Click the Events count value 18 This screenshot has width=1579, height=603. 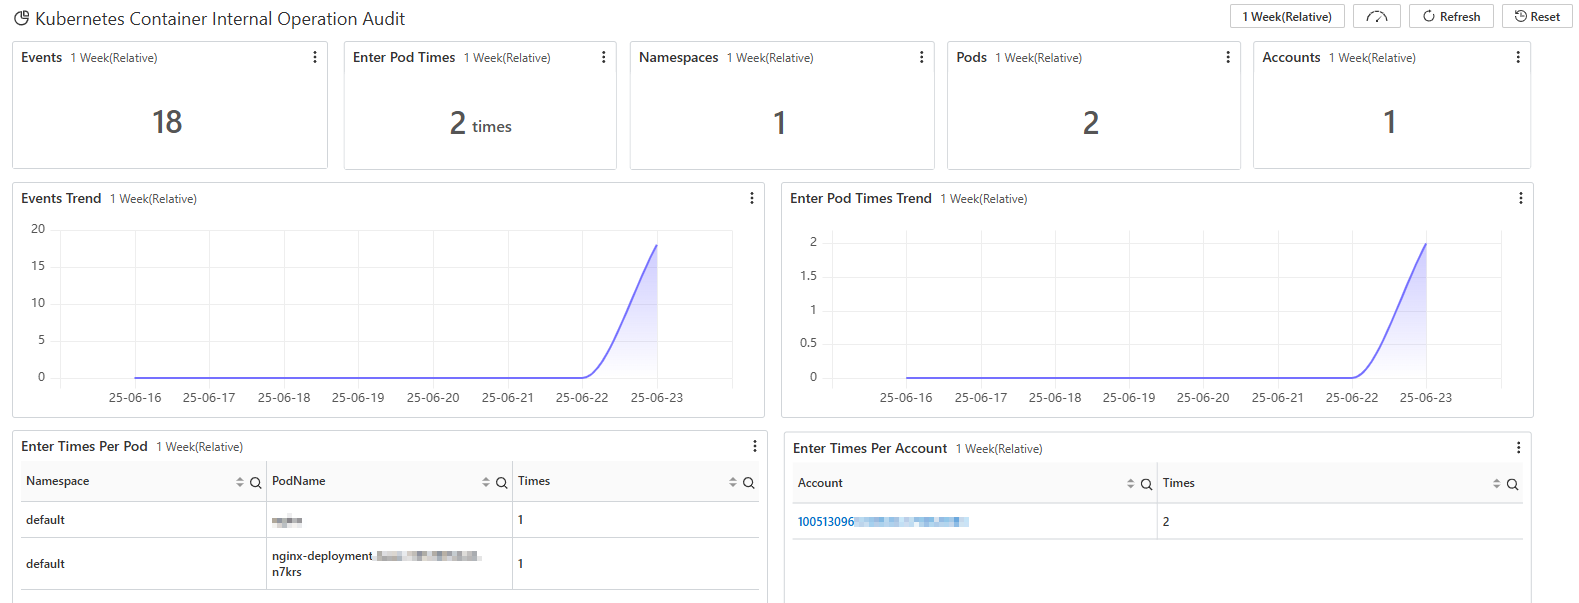(167, 122)
